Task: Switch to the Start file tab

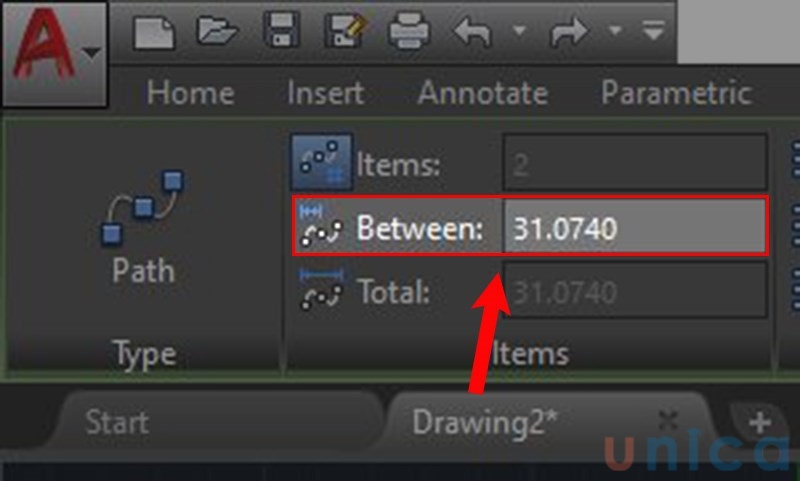Action: [x=117, y=422]
